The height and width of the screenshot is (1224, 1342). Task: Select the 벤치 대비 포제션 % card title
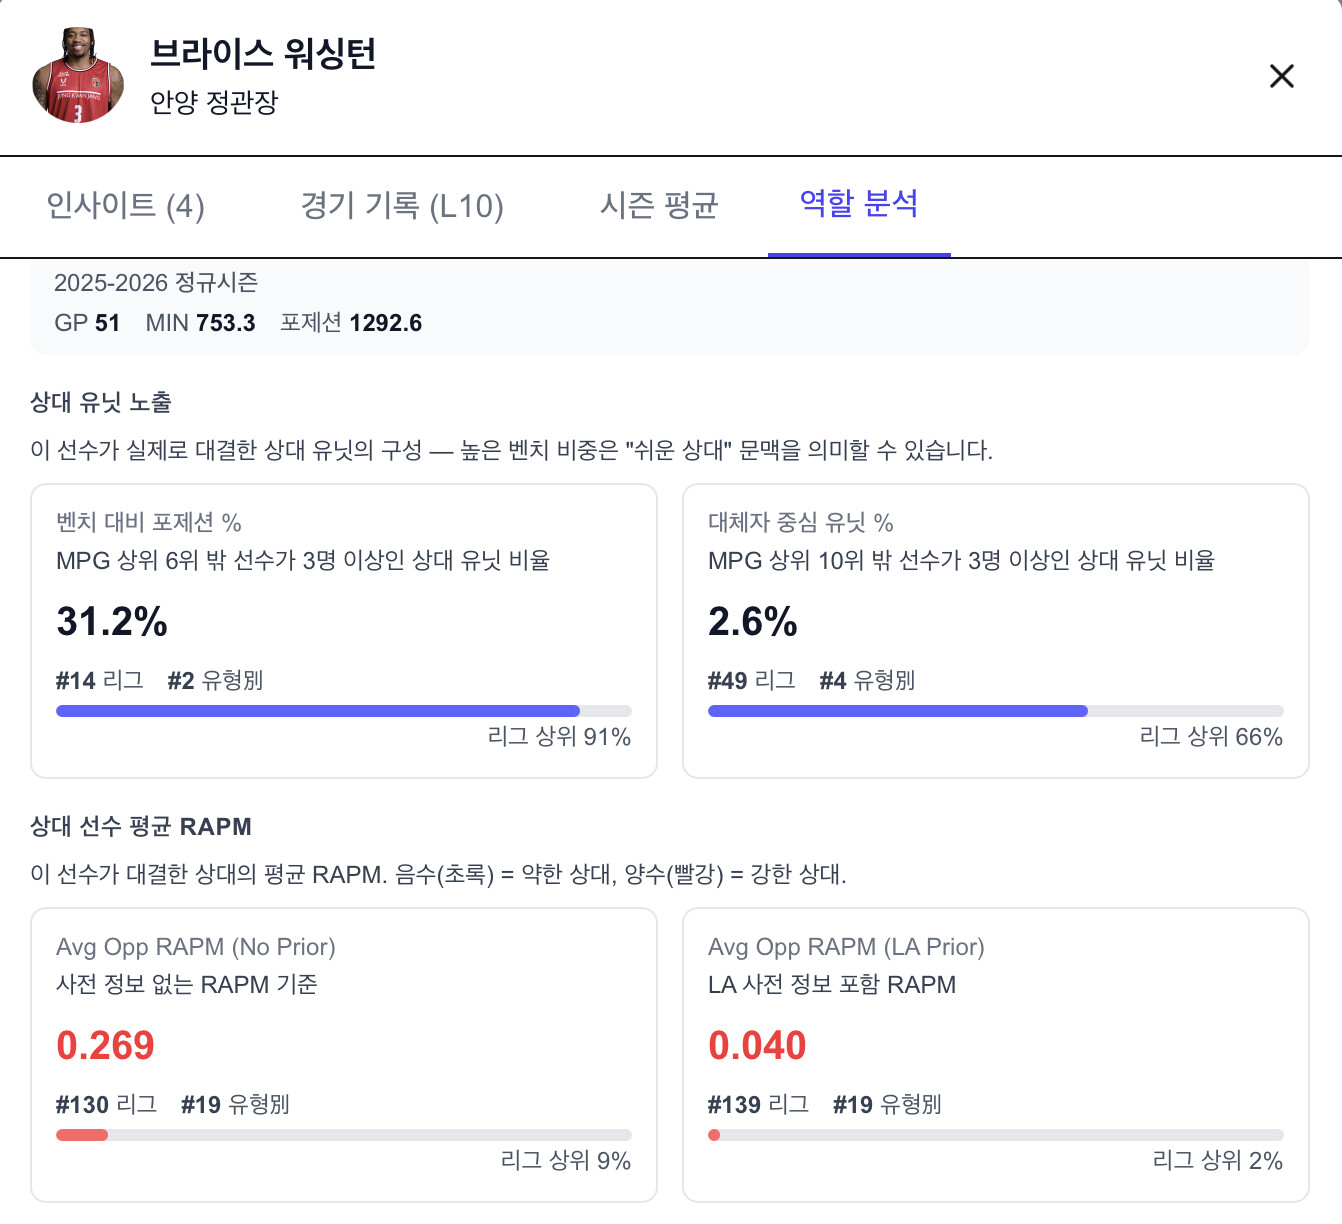click(149, 522)
